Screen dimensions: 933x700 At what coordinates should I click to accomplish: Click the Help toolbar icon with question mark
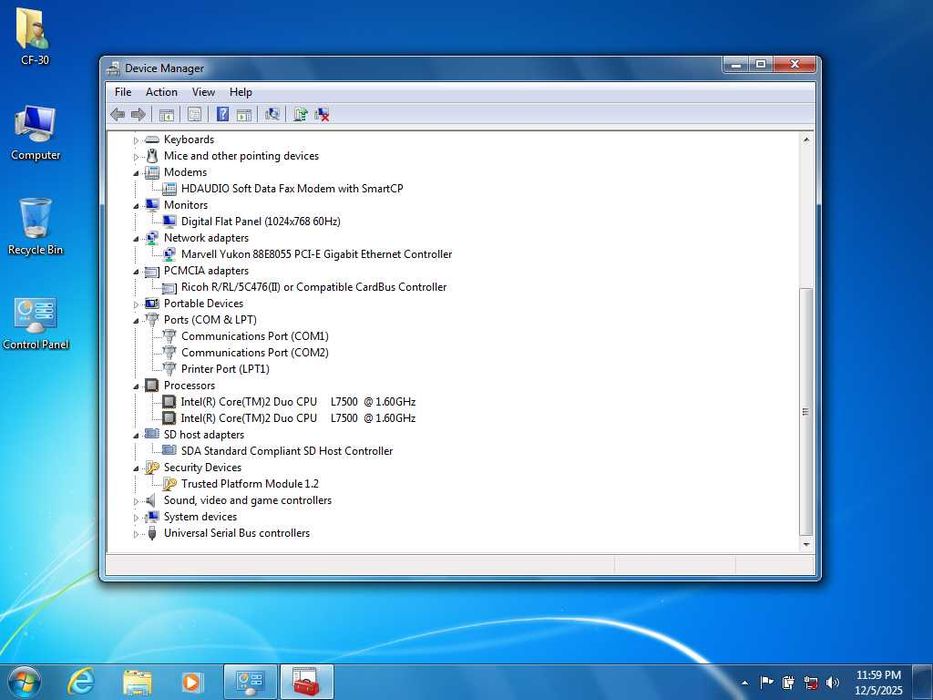(x=222, y=115)
